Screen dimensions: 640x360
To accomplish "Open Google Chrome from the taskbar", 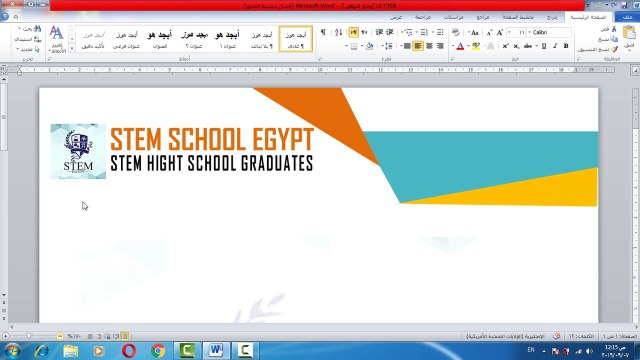I will pos(158,351).
